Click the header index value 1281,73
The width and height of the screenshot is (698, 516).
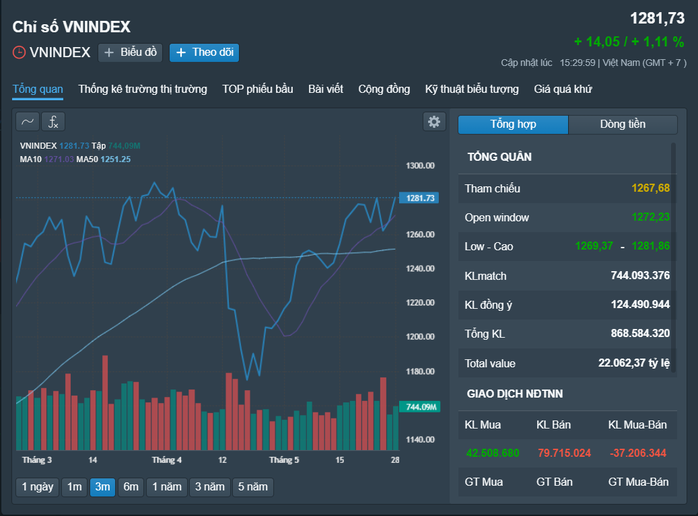pyautogui.click(x=657, y=18)
